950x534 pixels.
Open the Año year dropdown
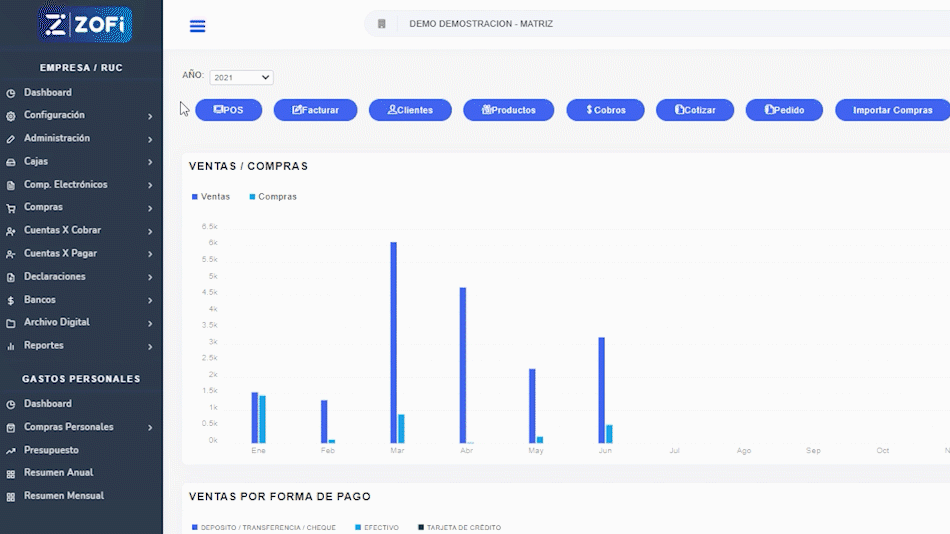coord(241,77)
